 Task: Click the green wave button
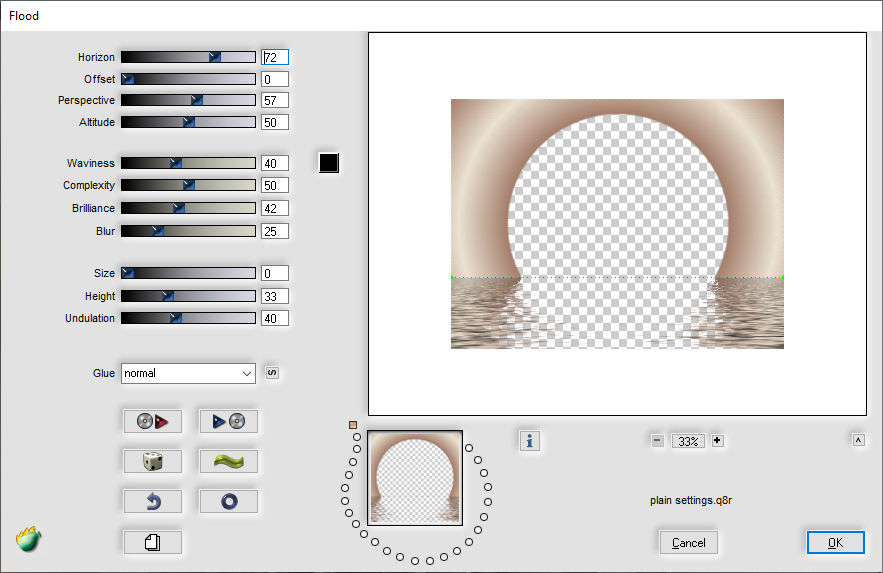pos(229,462)
